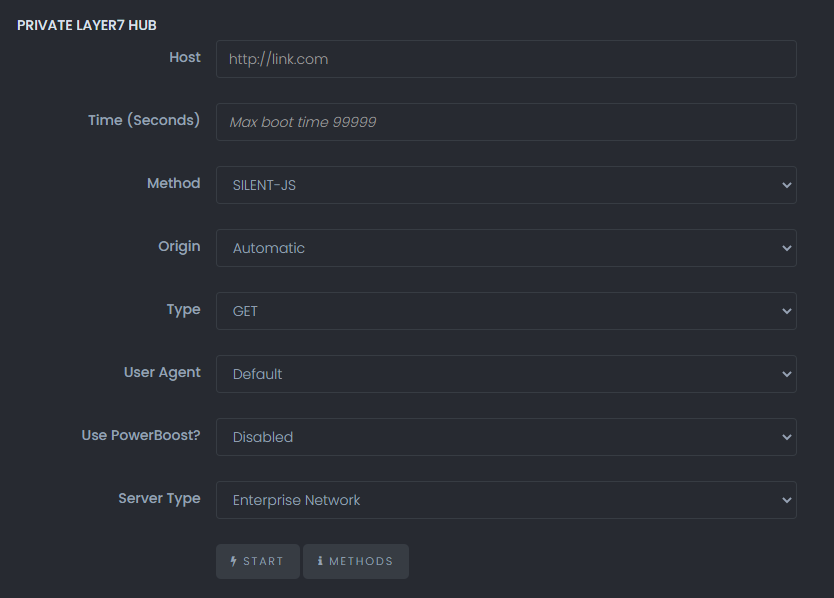The width and height of the screenshot is (834, 598).
Task: Open the Type dropdown showing GET
Action: coord(506,311)
